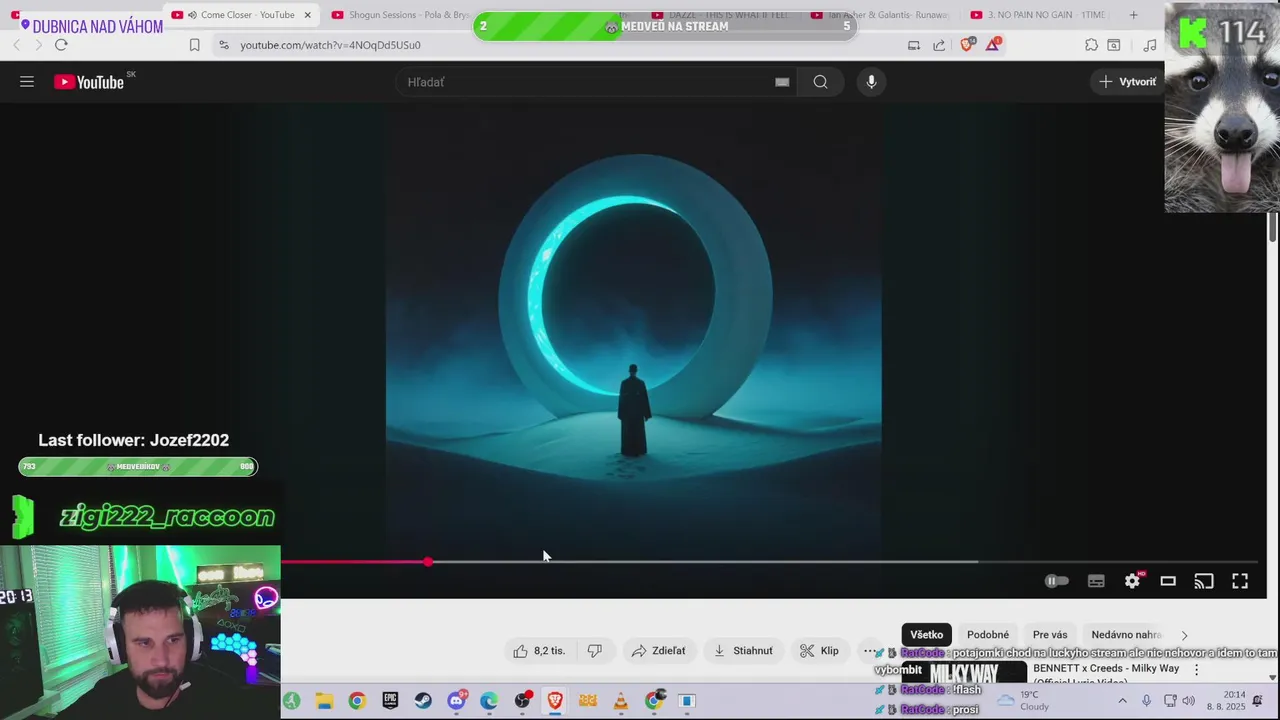
Task: Open the browser extensions puzzle icon
Action: [x=1091, y=45]
